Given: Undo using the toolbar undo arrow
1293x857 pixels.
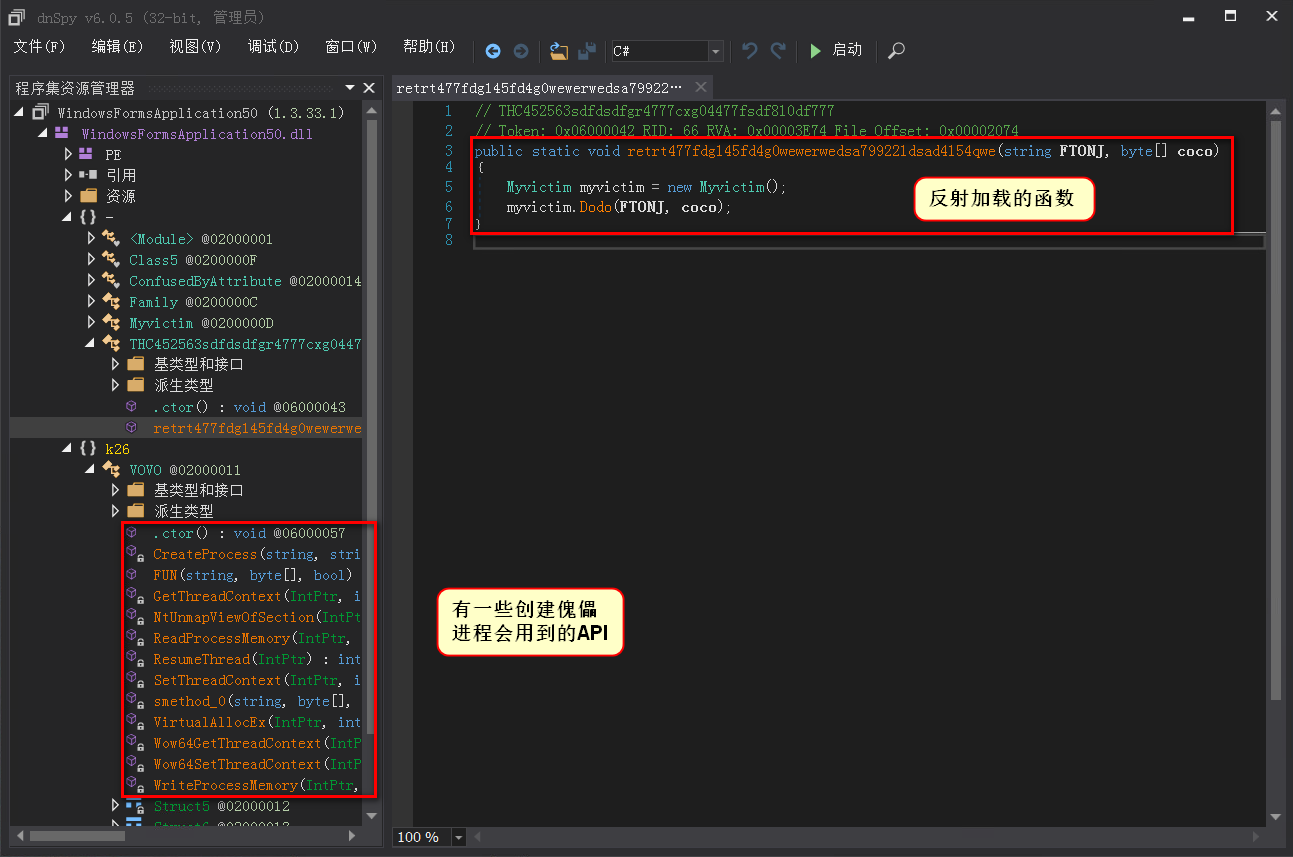Looking at the screenshot, I should [x=749, y=50].
